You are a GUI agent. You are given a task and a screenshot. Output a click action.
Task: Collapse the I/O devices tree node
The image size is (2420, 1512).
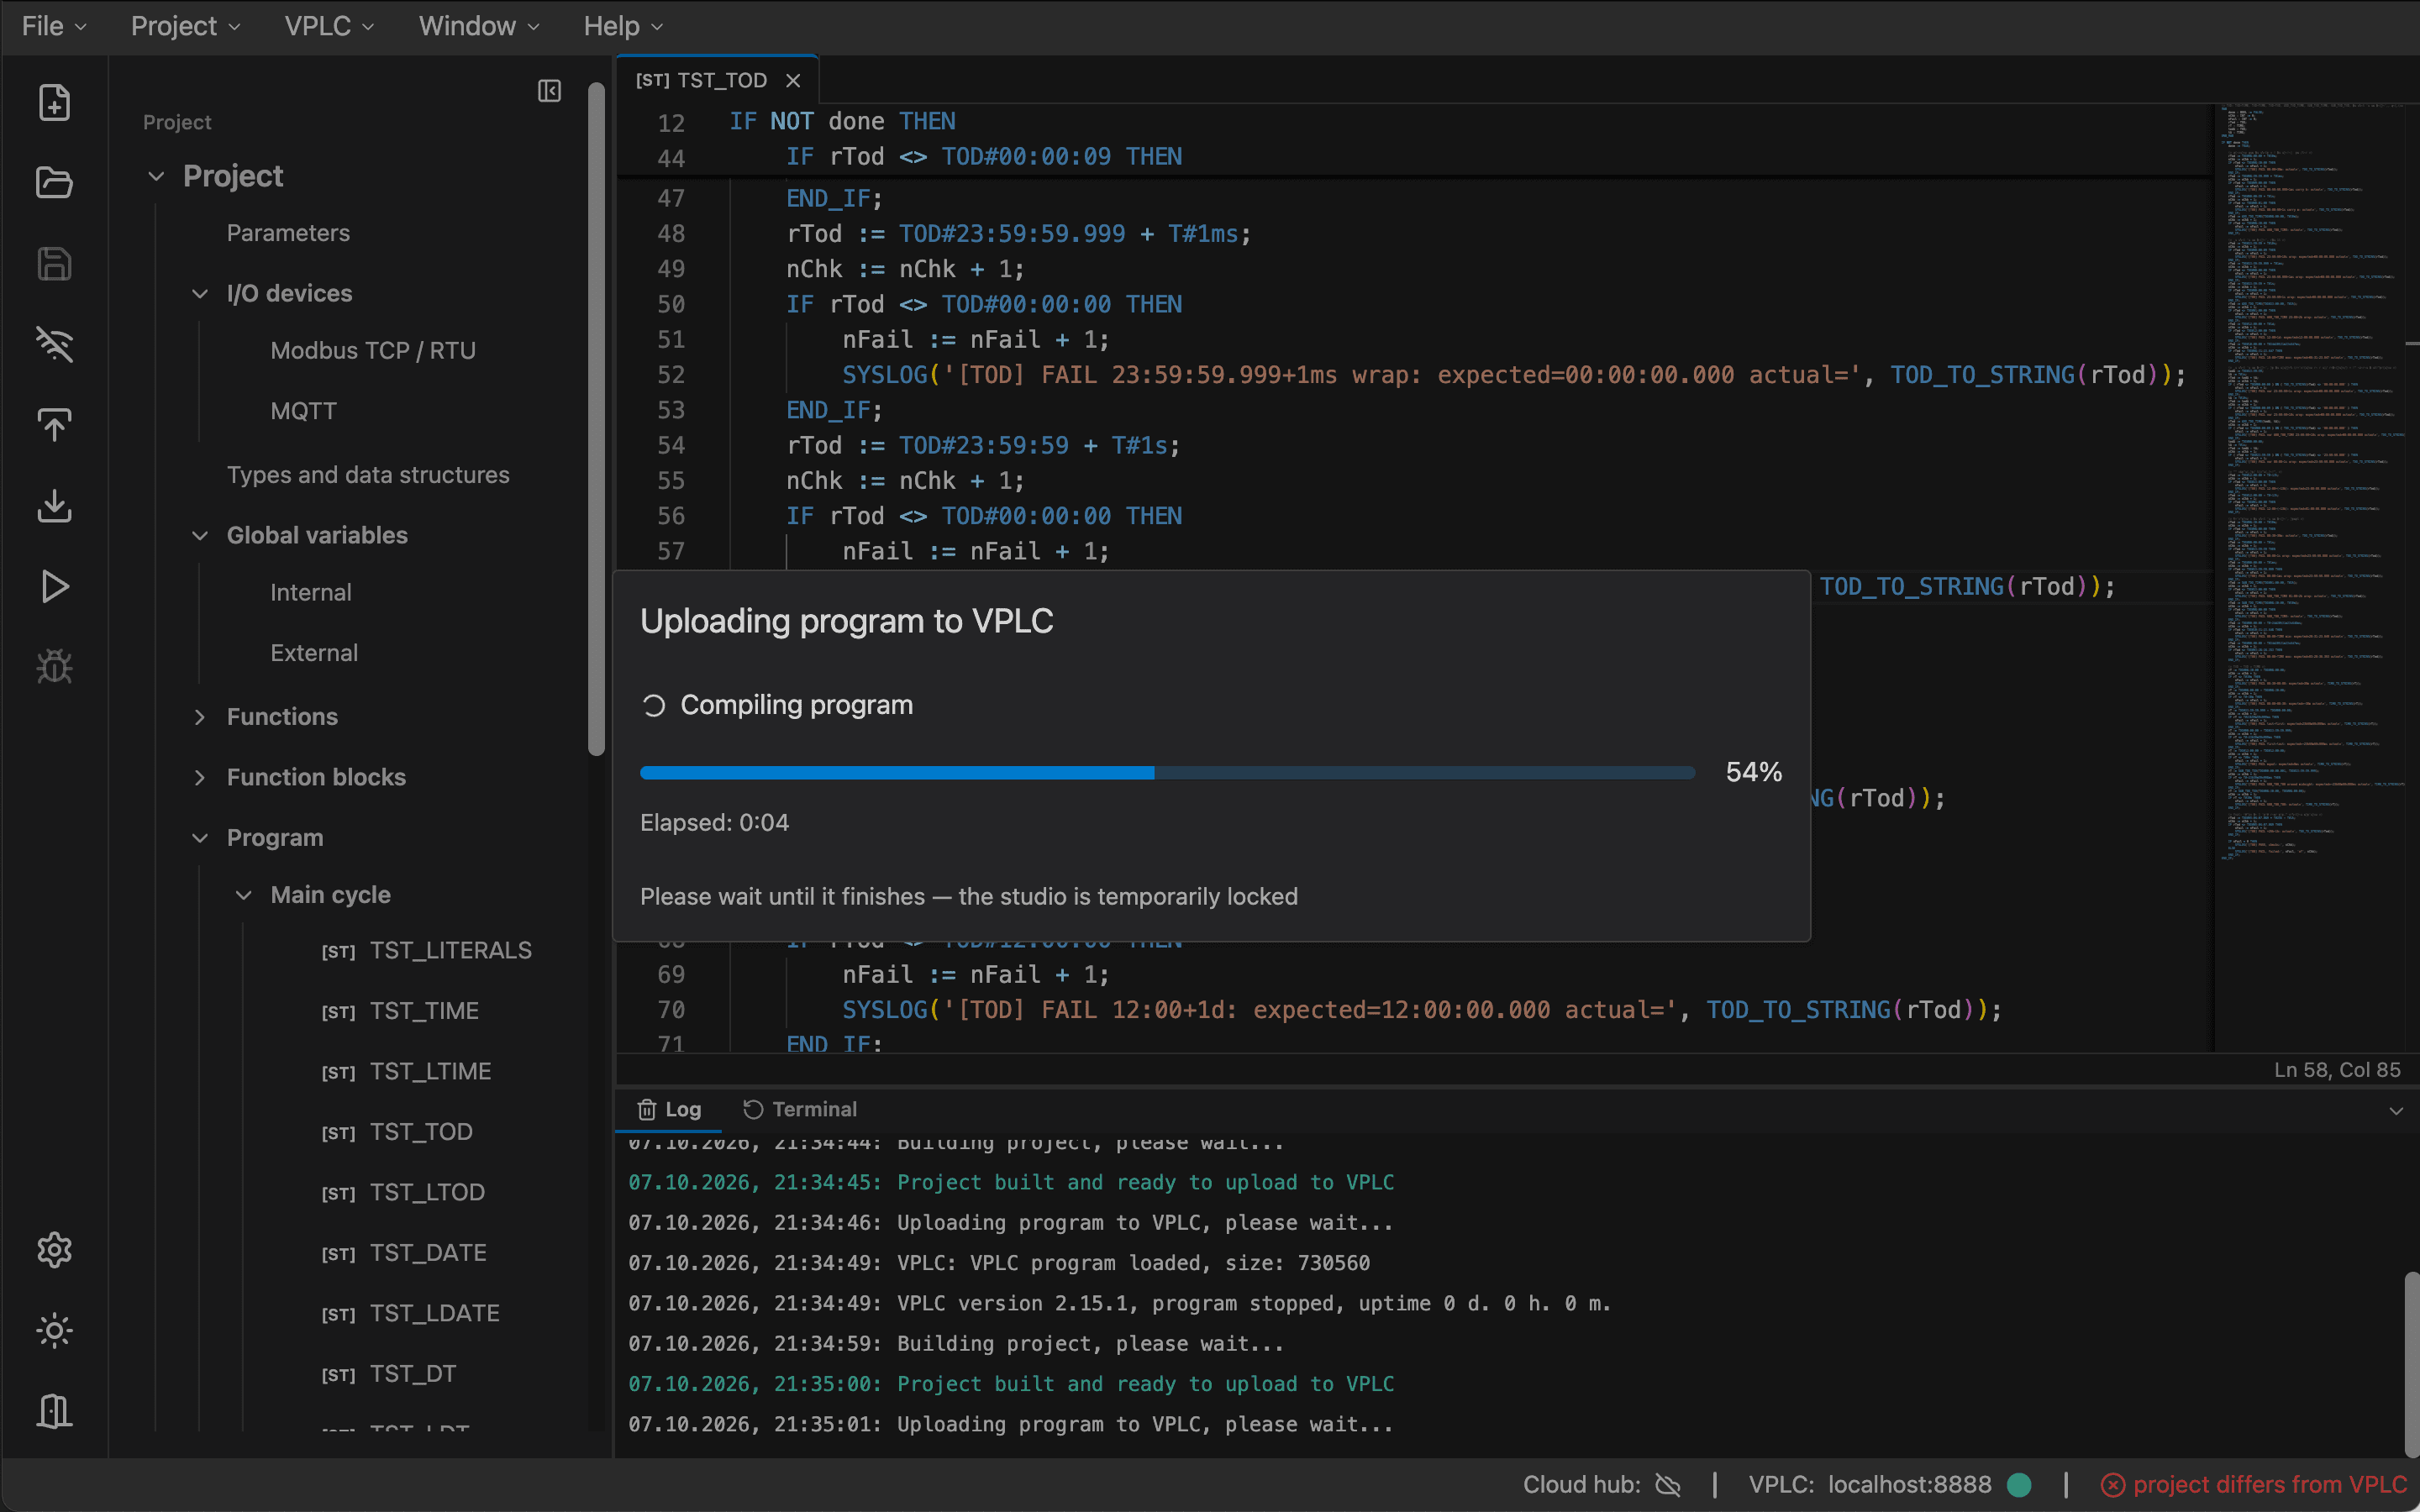tap(200, 293)
